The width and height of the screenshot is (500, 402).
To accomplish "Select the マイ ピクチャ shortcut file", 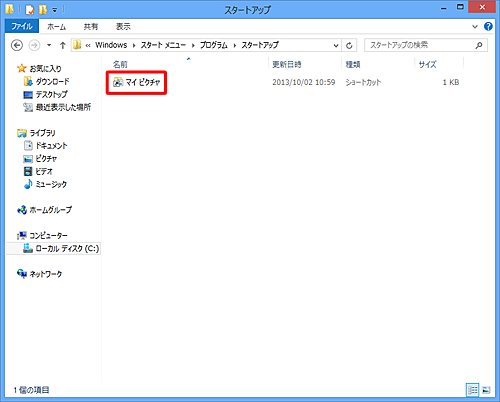I will [136, 82].
